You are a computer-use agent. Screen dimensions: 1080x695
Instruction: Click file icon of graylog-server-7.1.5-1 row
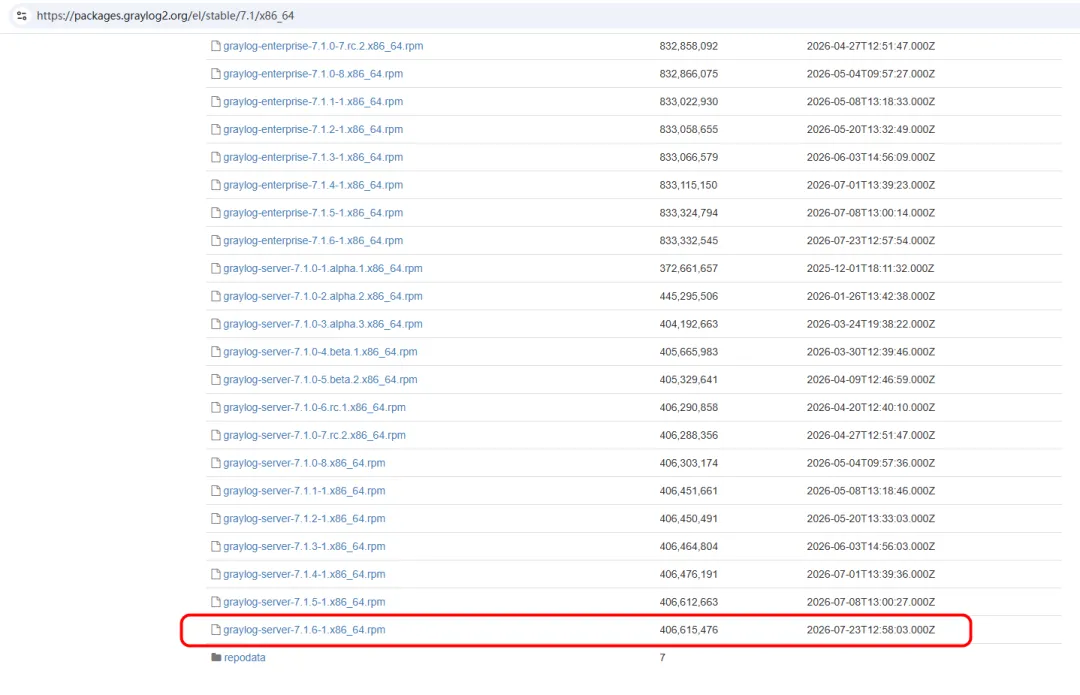(216, 602)
